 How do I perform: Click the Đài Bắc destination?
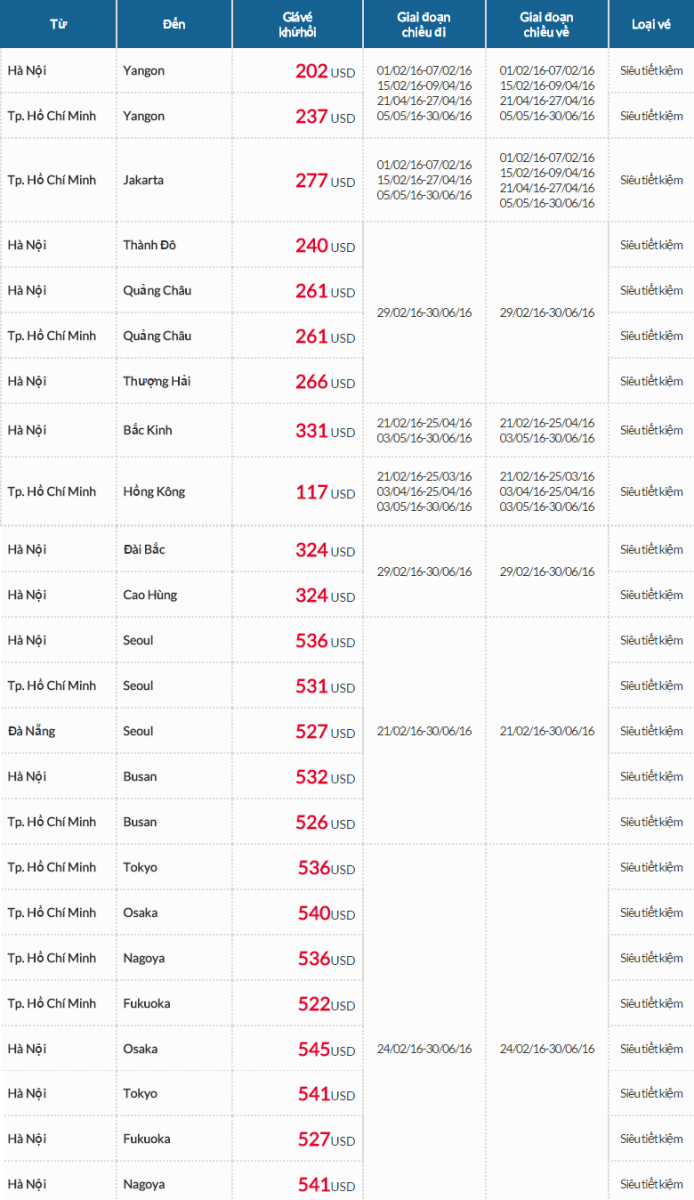pyautogui.click(x=145, y=549)
